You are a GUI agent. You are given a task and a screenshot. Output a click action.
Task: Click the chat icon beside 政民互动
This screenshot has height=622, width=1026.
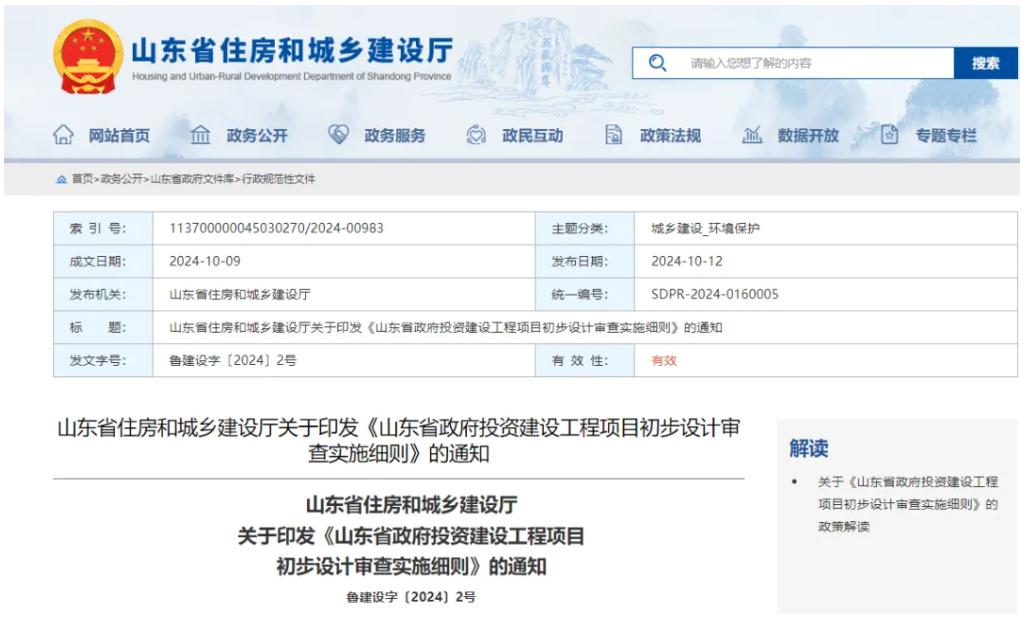pos(477,135)
